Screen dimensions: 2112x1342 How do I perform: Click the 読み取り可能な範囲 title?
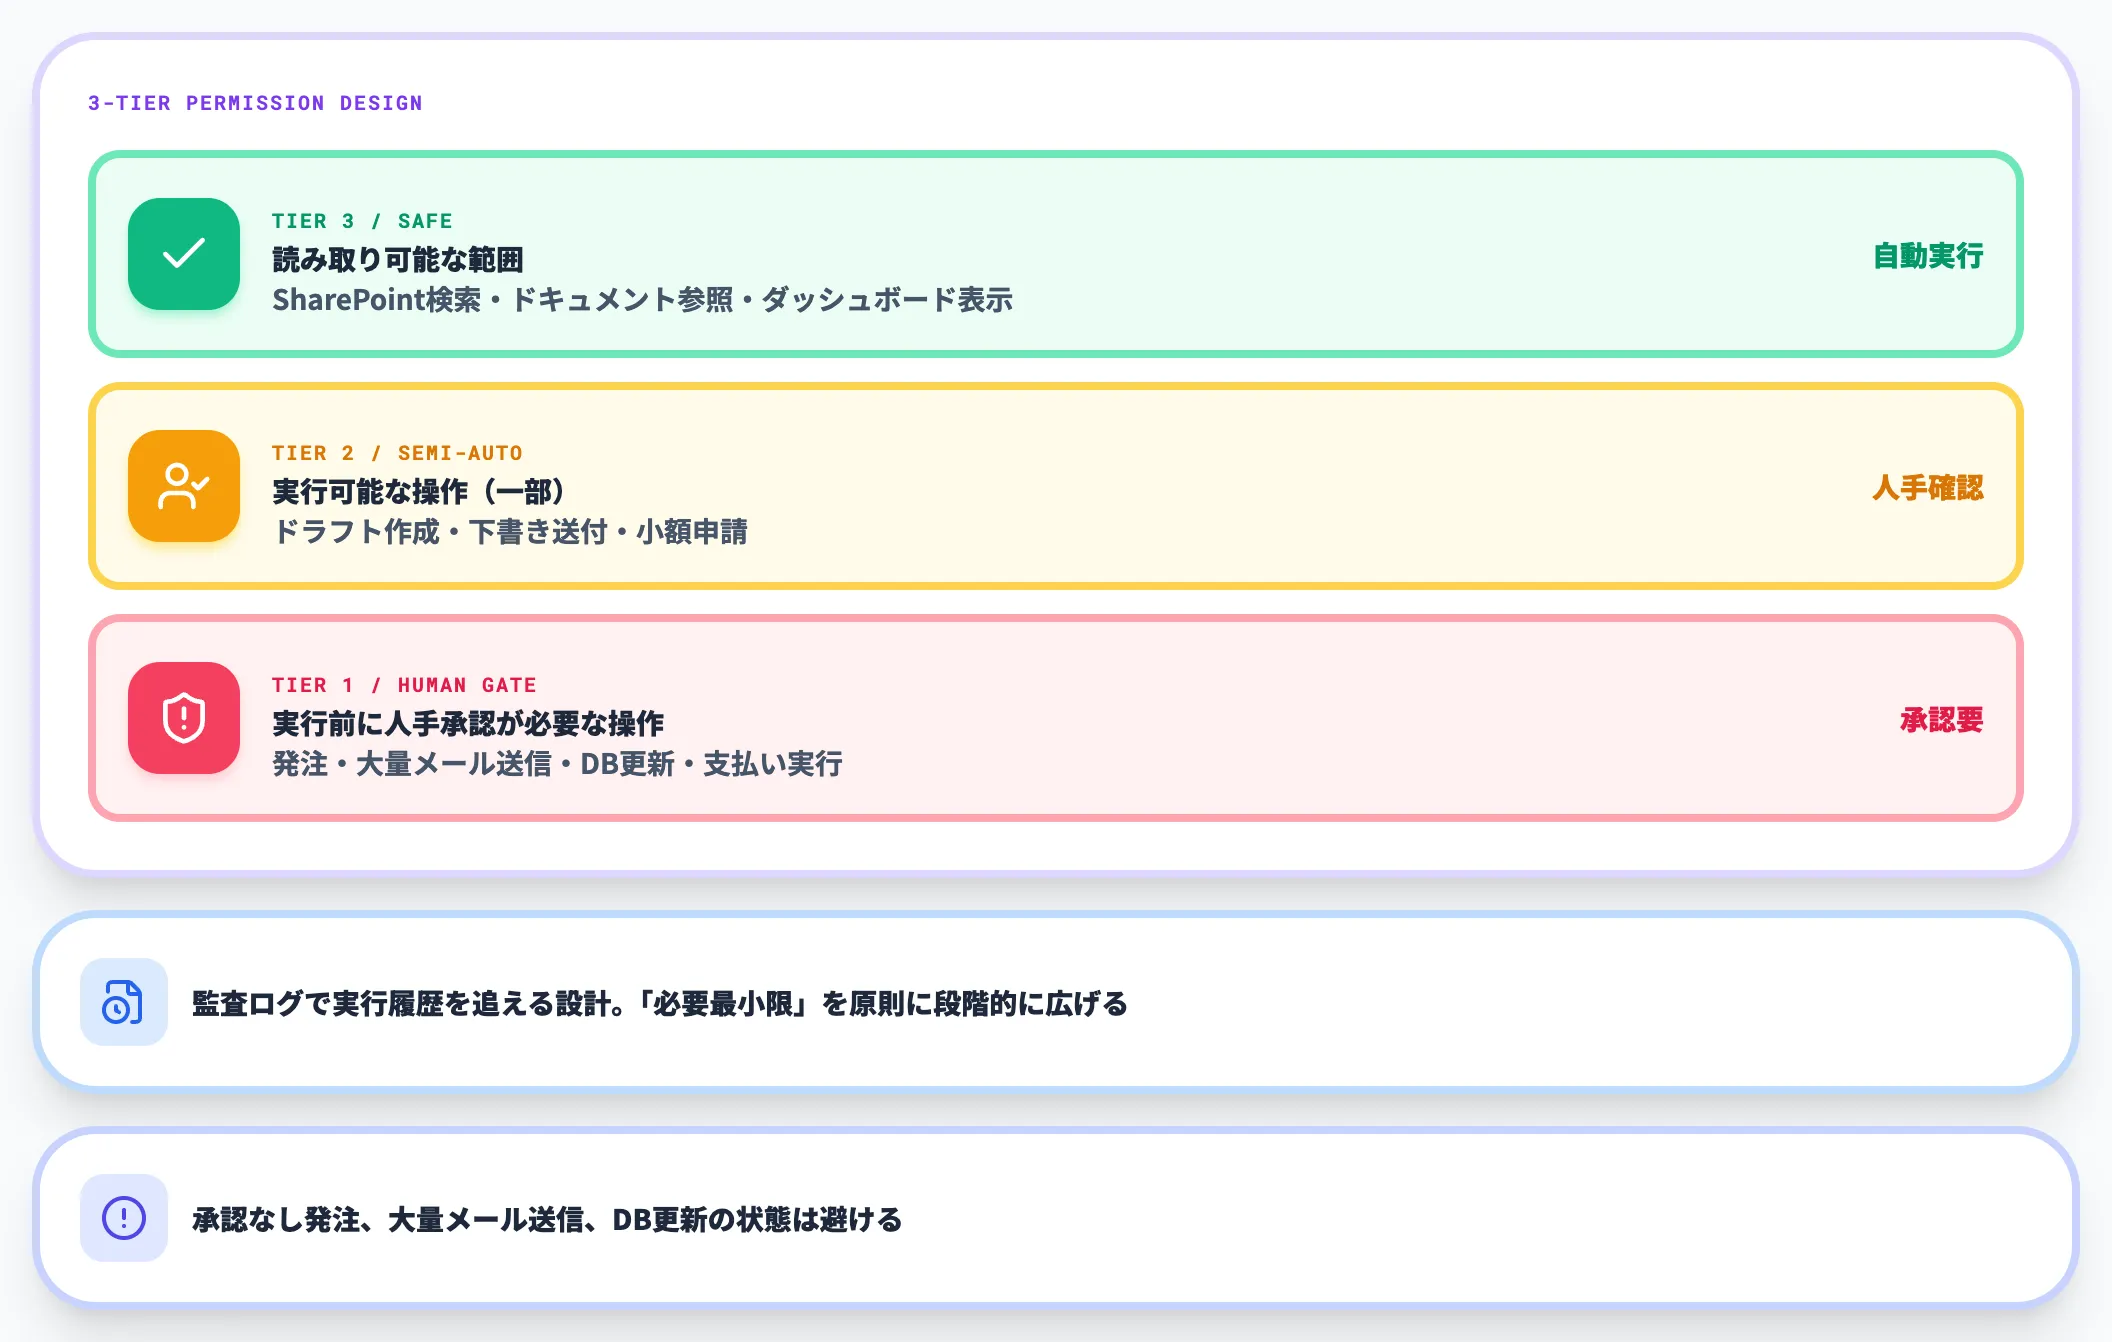pyautogui.click(x=398, y=260)
